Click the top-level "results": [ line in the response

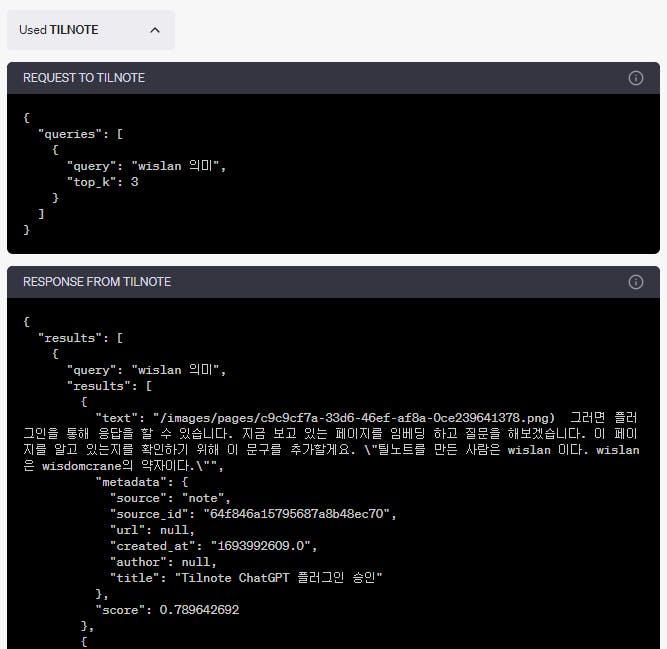[x=81, y=338]
